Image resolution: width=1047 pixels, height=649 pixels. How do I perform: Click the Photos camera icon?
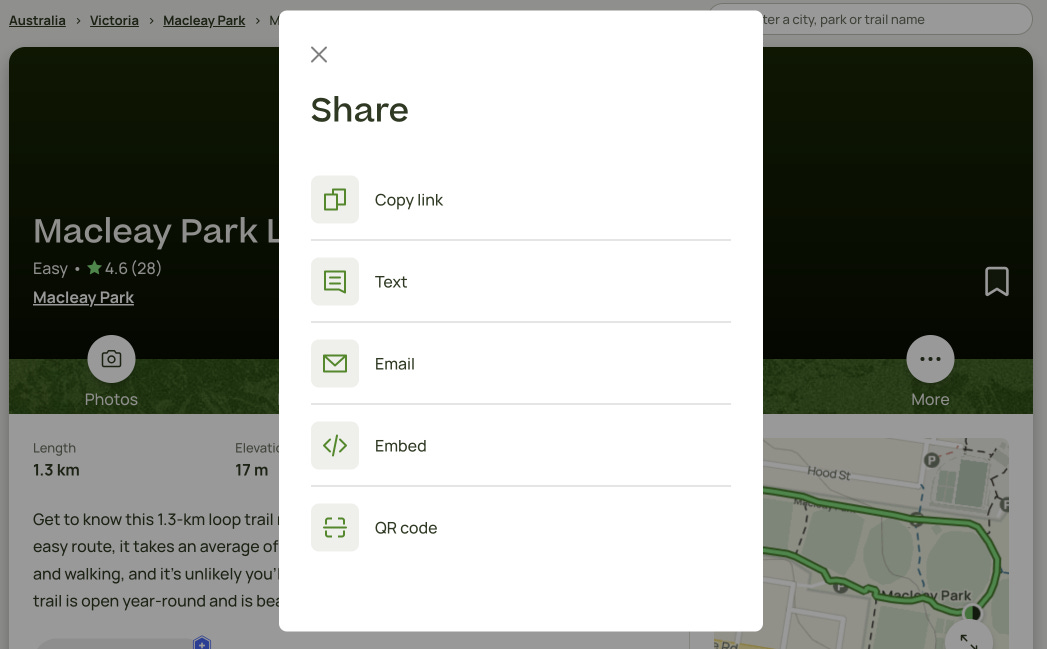[111, 358]
